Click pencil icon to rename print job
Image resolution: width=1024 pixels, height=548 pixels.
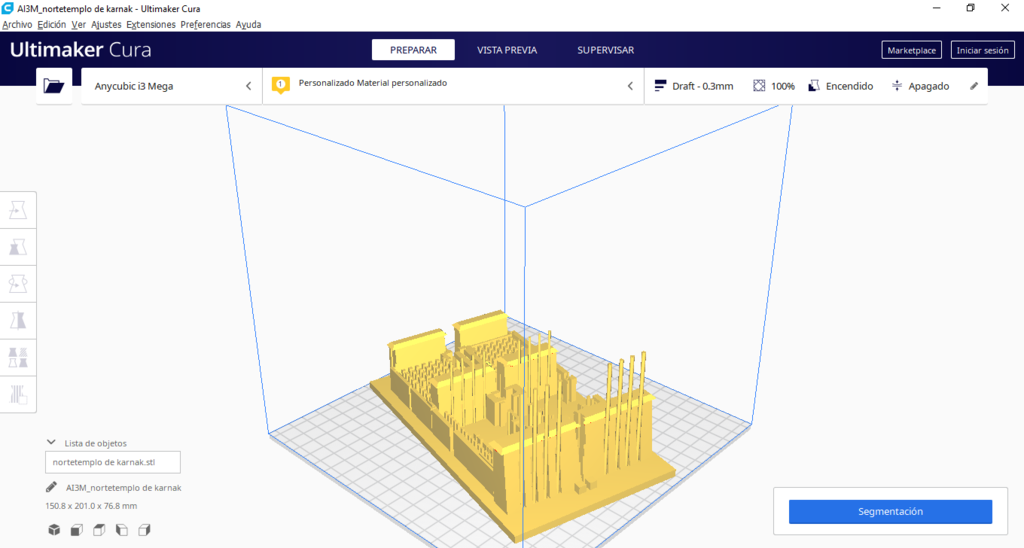51,487
